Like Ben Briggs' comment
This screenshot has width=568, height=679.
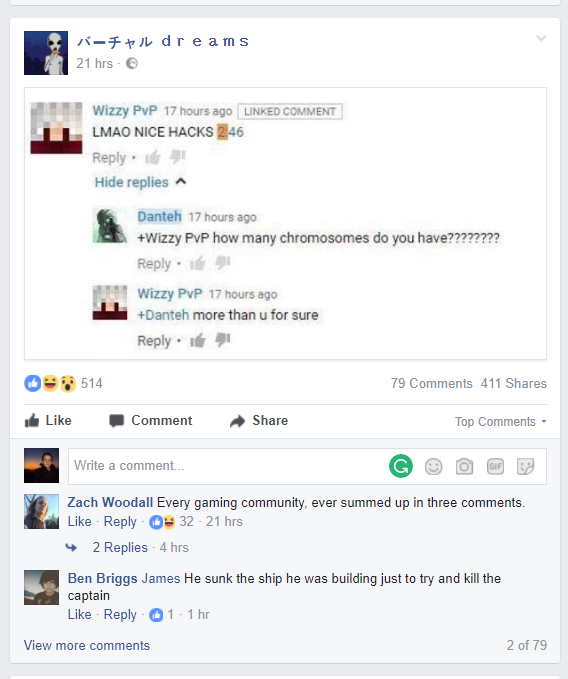point(80,614)
